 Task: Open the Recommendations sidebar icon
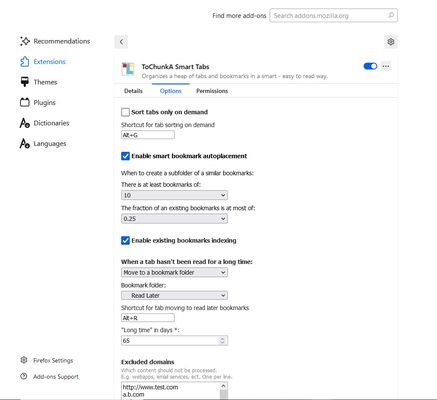click(x=25, y=41)
